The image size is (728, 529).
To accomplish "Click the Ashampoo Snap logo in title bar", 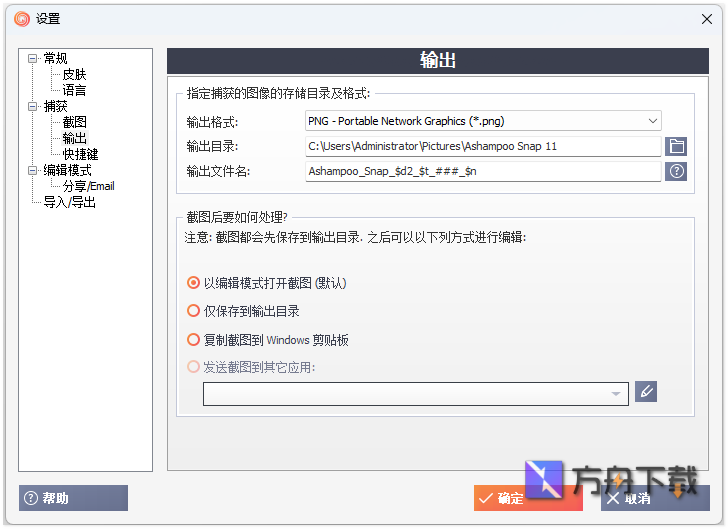I will (22, 19).
